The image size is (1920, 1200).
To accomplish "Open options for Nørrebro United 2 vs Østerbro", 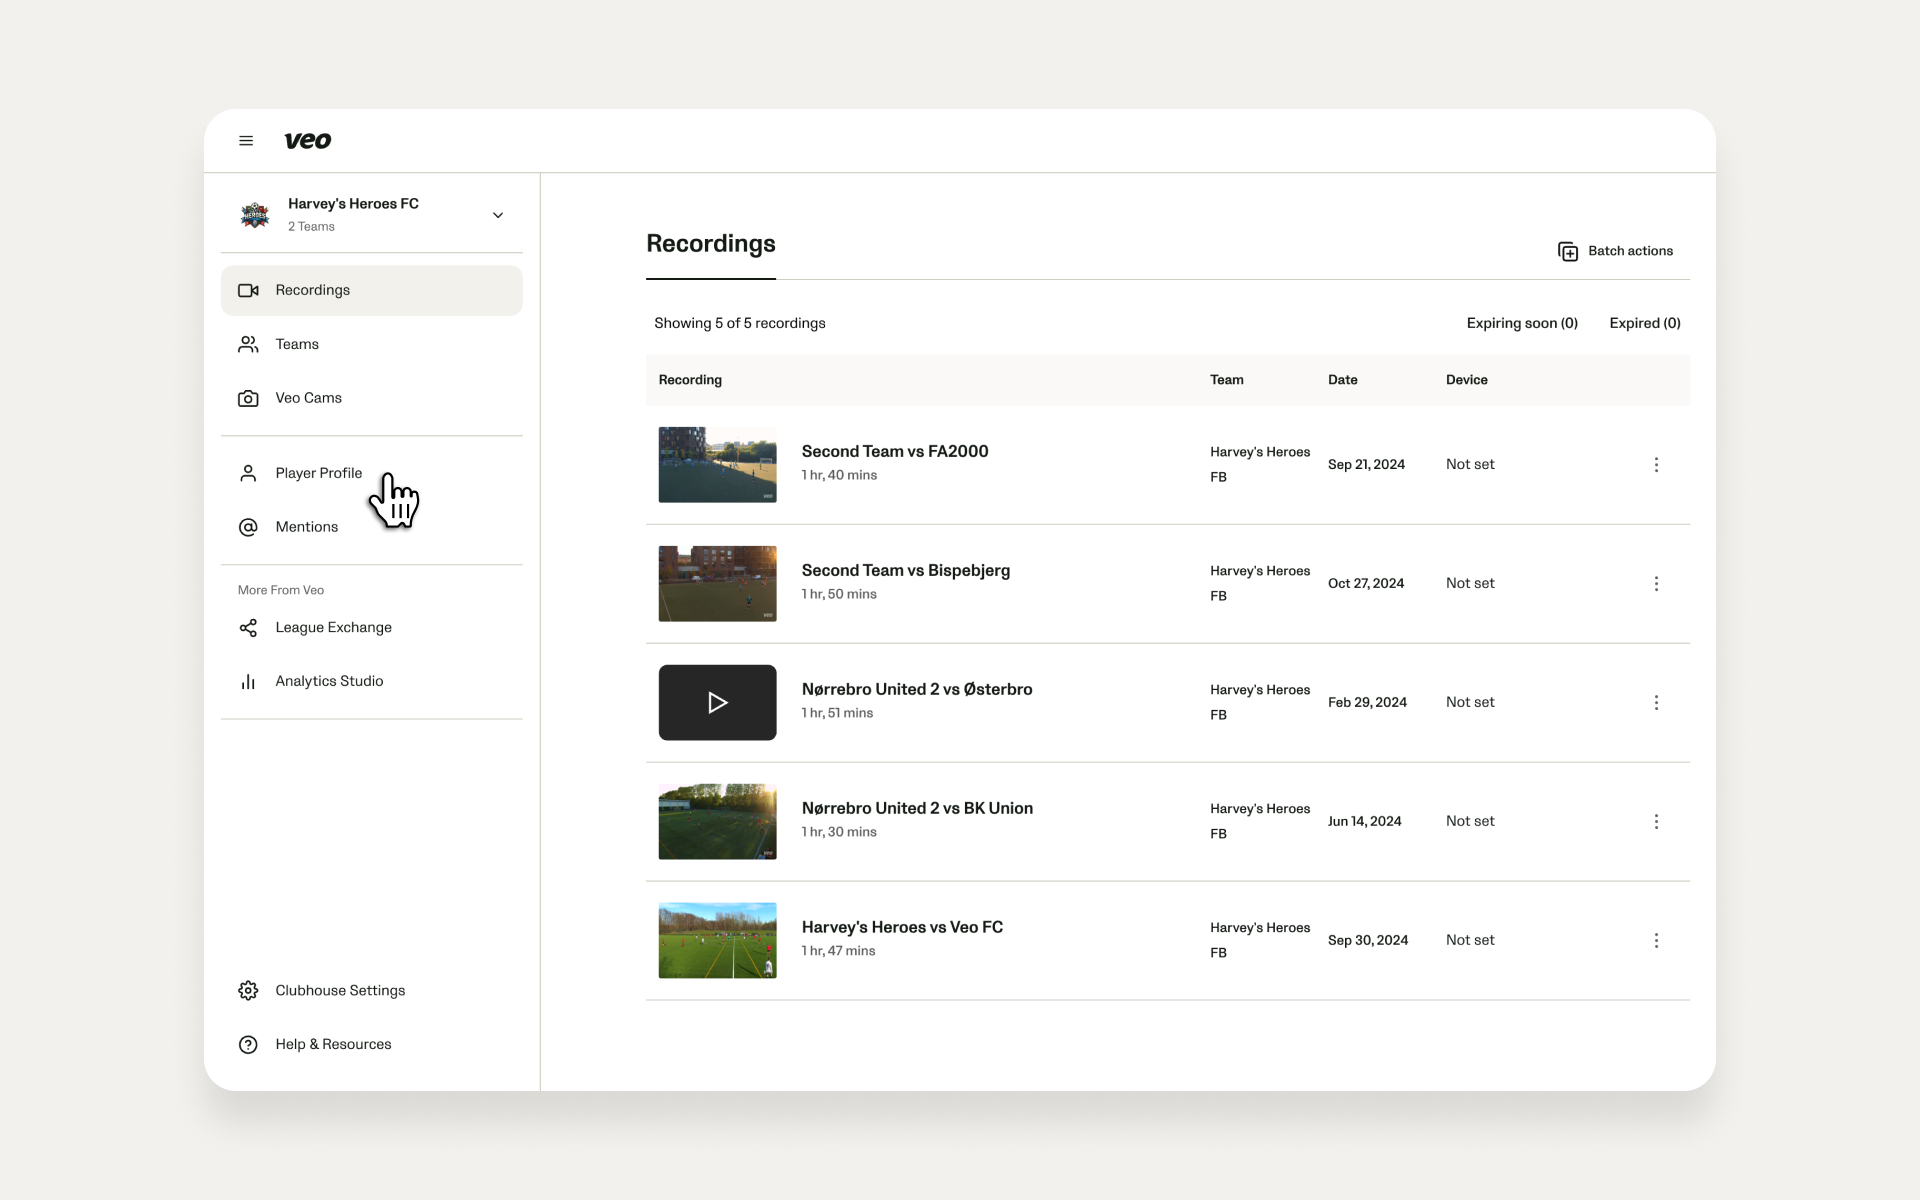I will tap(1656, 703).
